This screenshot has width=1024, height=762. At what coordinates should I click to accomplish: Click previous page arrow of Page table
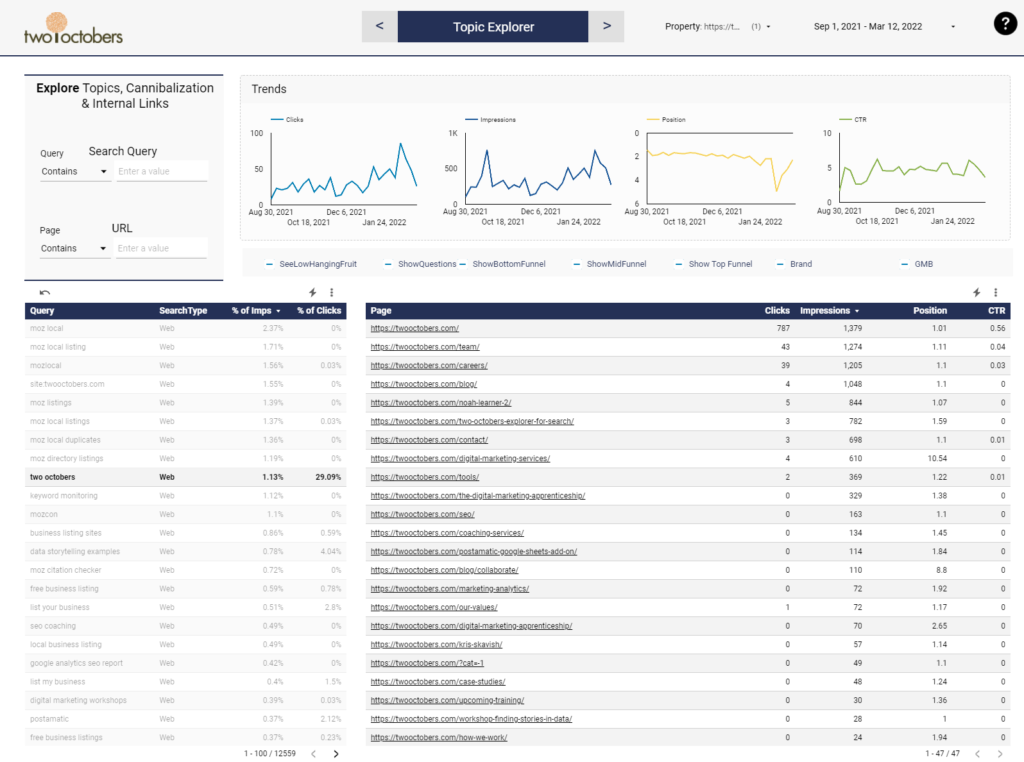(x=978, y=754)
